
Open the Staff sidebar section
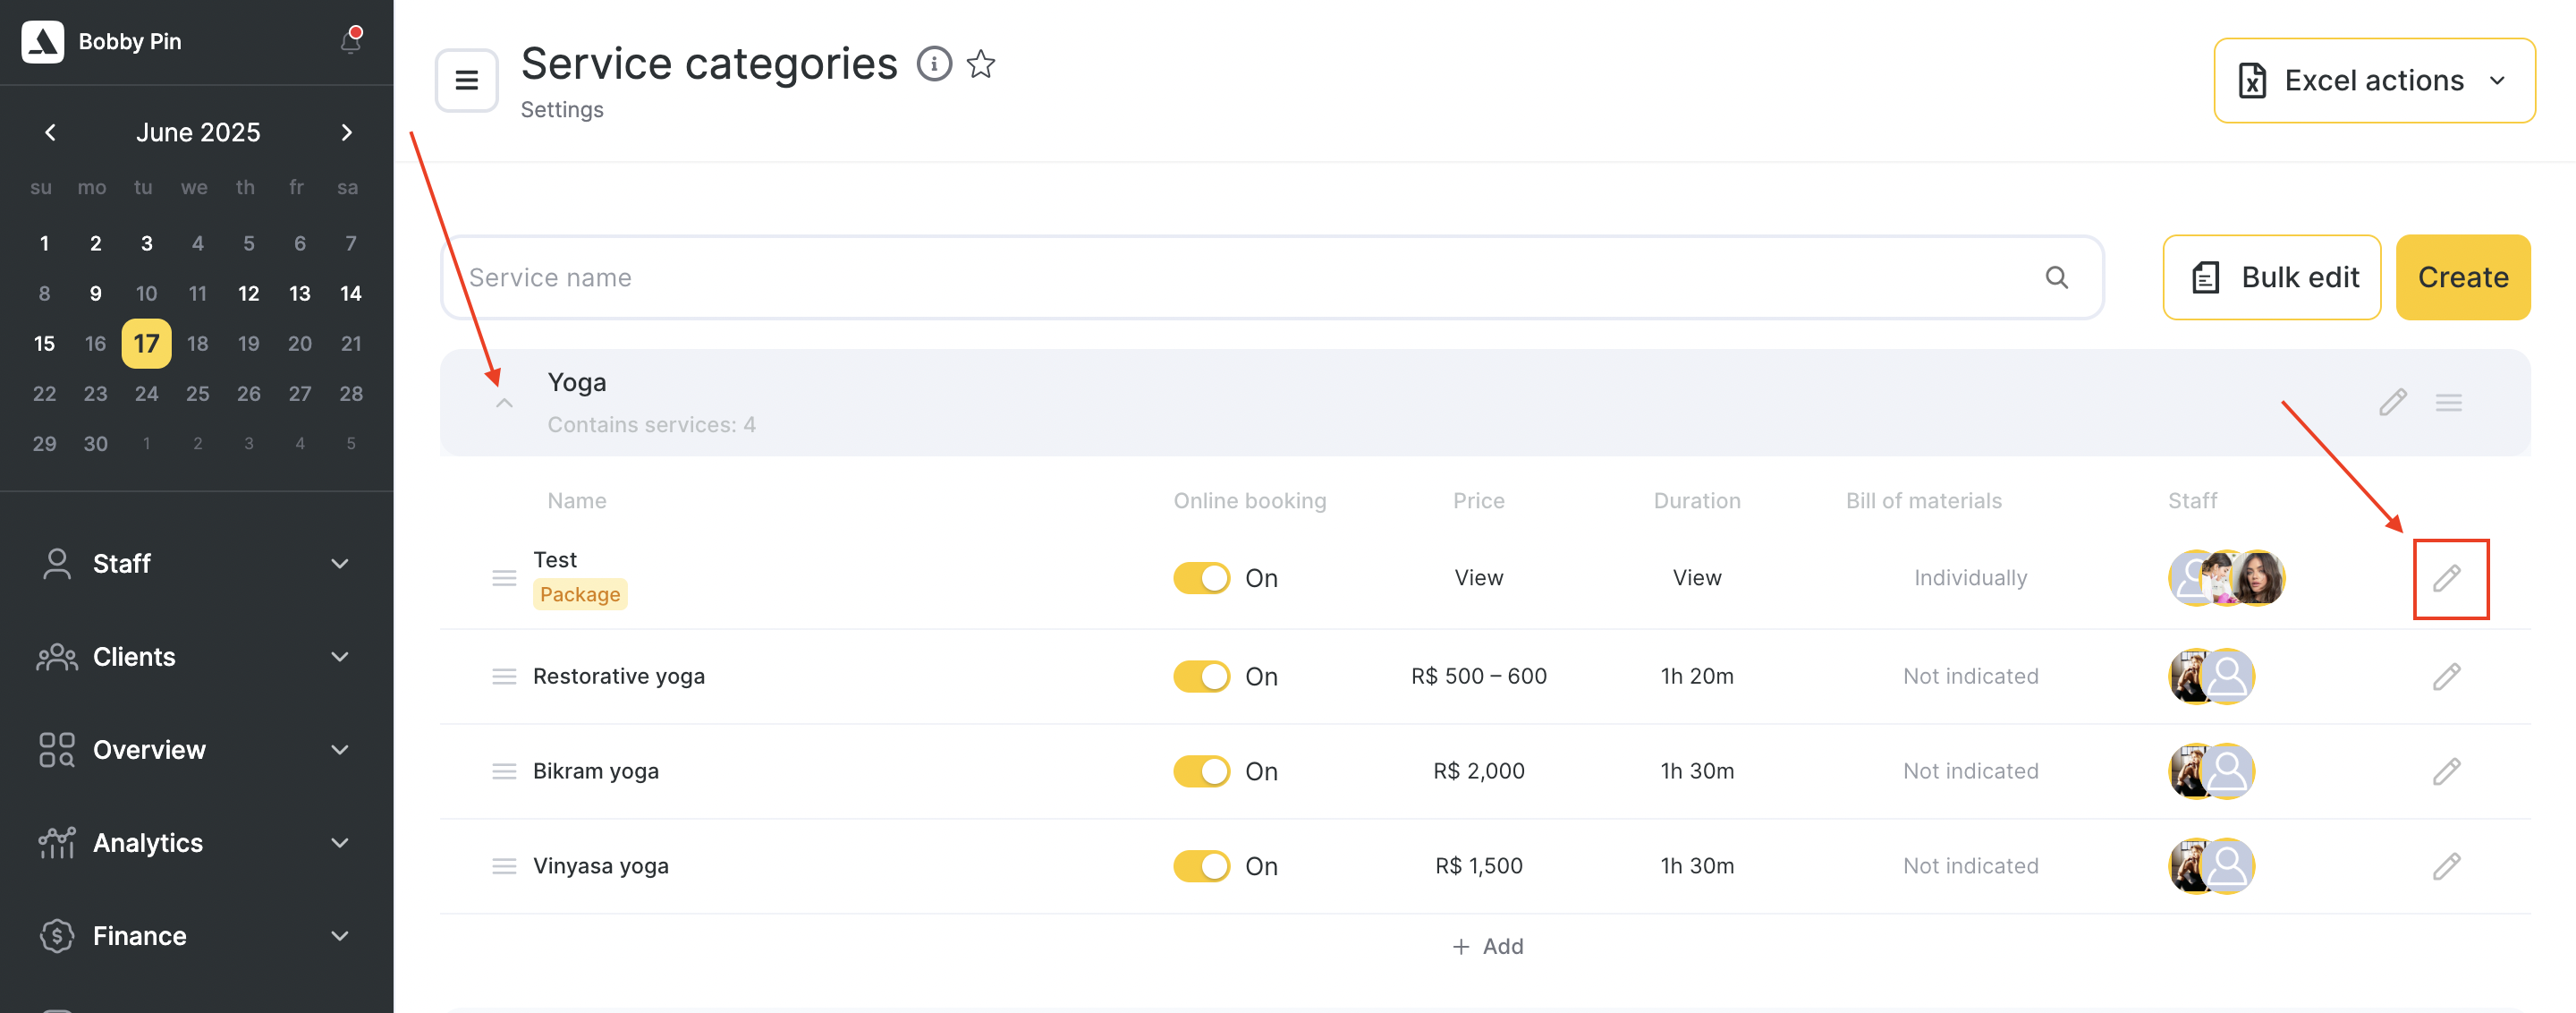click(196, 563)
